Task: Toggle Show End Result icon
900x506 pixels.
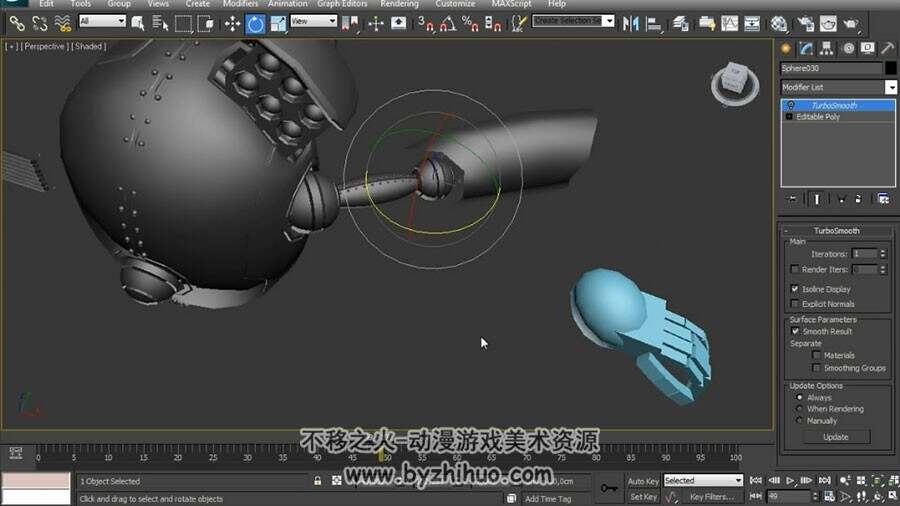Action: coord(817,199)
